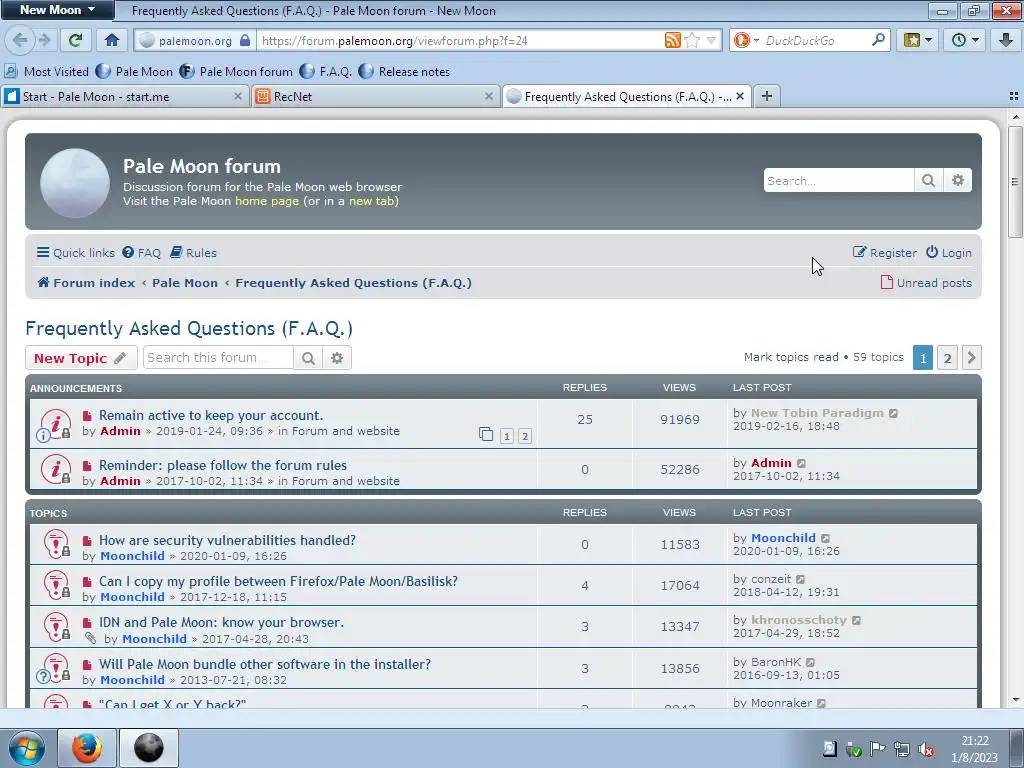The image size is (1024, 768).
Task: Open the New Moon application menu dropdown
Action: tap(57, 10)
